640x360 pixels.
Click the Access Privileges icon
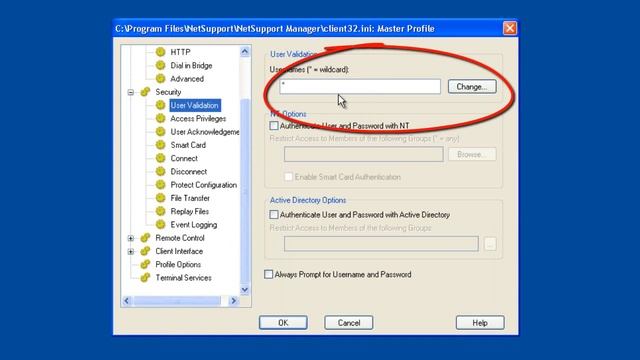coord(160,118)
